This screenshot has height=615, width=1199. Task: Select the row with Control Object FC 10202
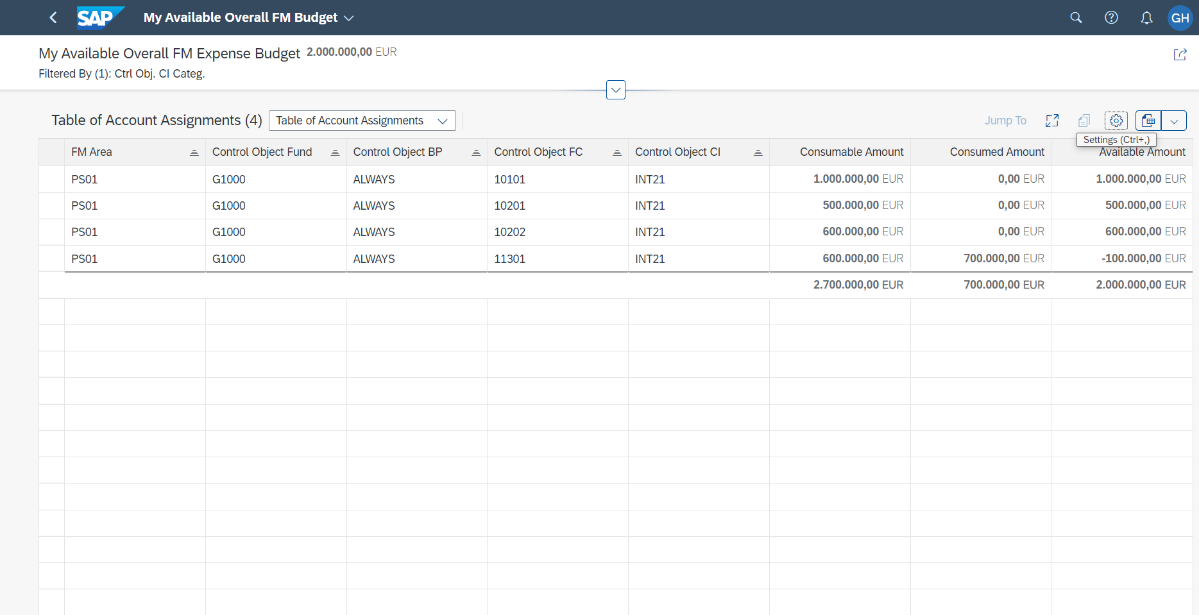(52, 232)
